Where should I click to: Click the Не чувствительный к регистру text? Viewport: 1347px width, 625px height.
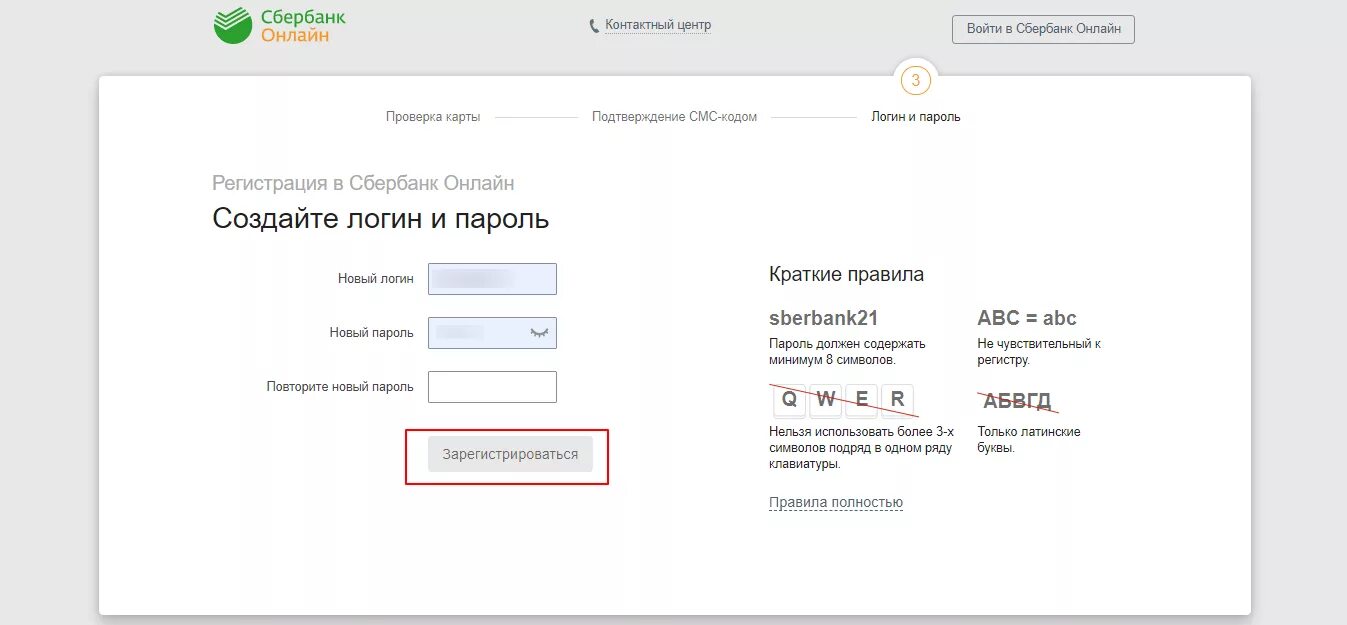click(1039, 351)
